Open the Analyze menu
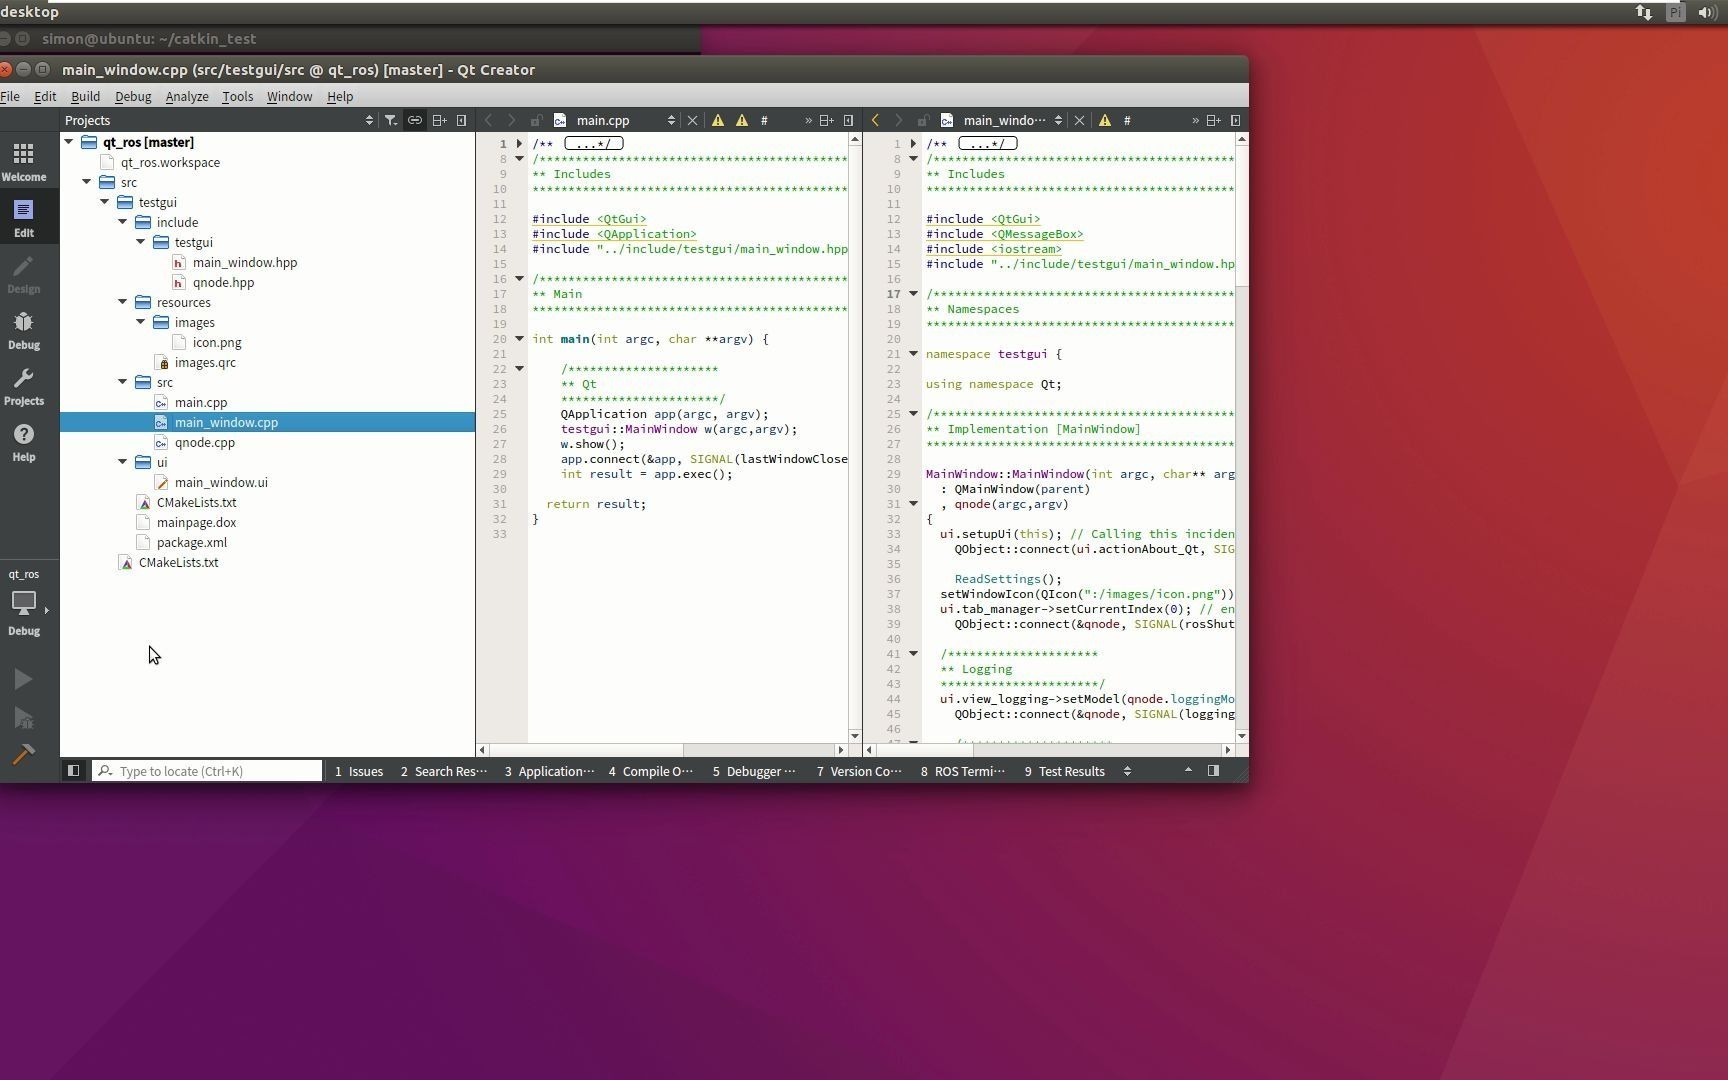The height and width of the screenshot is (1080, 1728). (187, 96)
